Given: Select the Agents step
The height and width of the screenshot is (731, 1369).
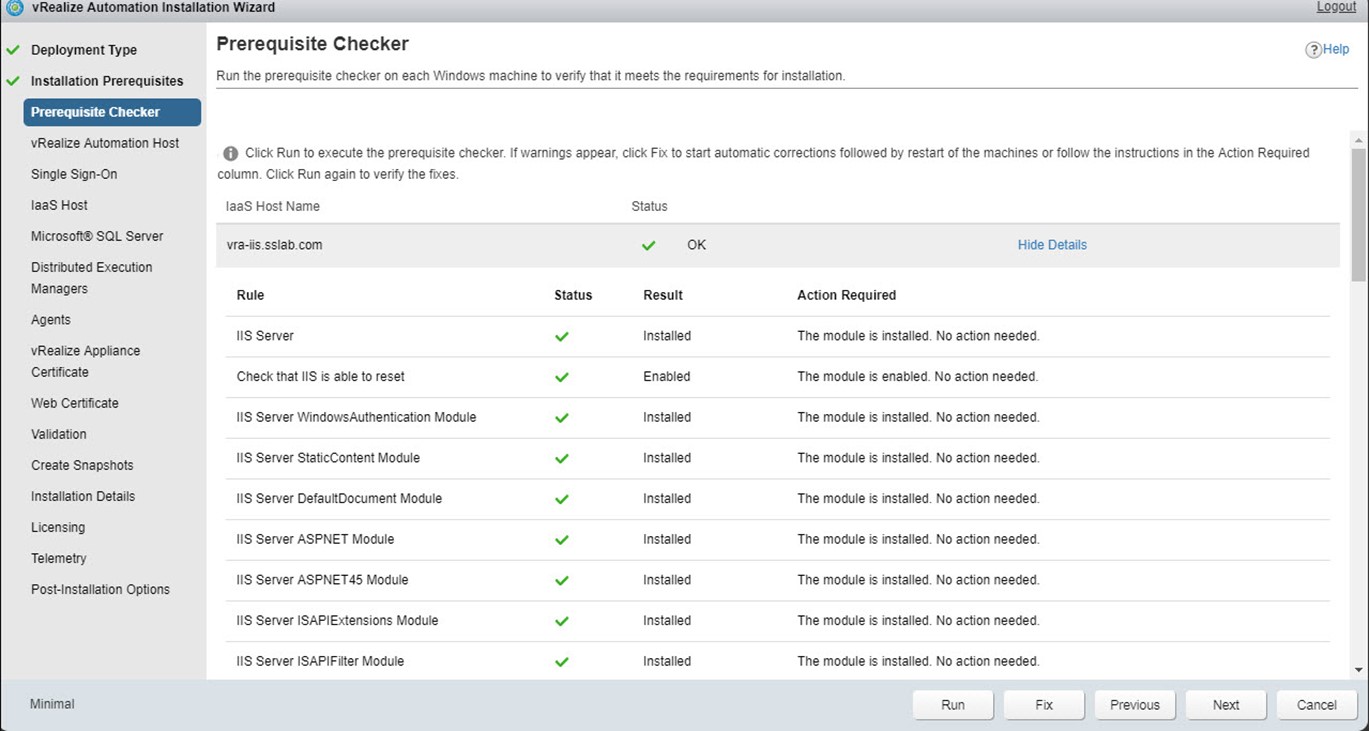Looking at the screenshot, I should [51, 320].
